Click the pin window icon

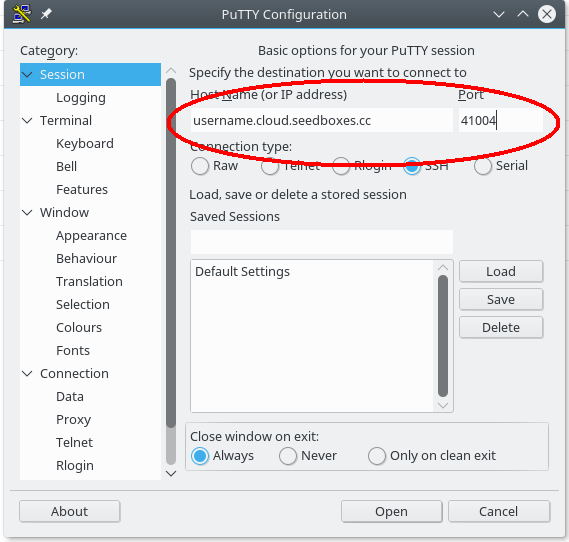pos(46,14)
